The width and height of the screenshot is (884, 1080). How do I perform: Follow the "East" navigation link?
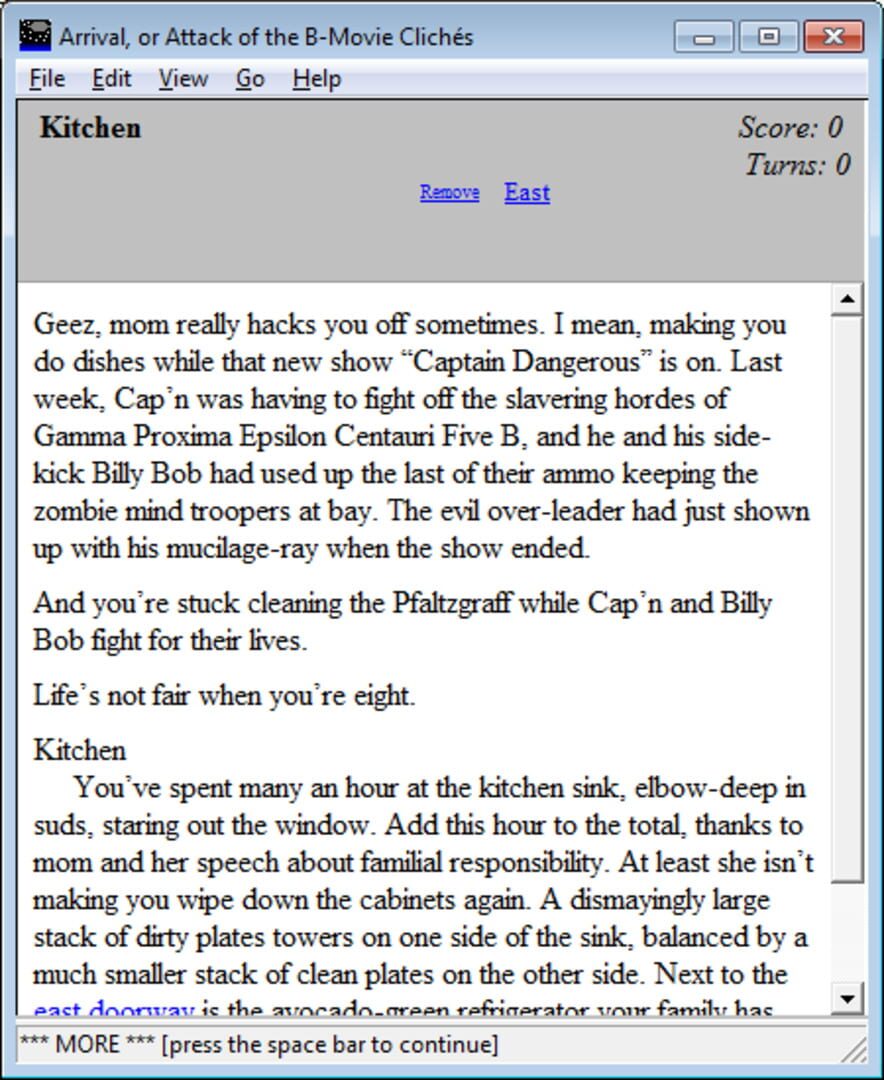(527, 192)
